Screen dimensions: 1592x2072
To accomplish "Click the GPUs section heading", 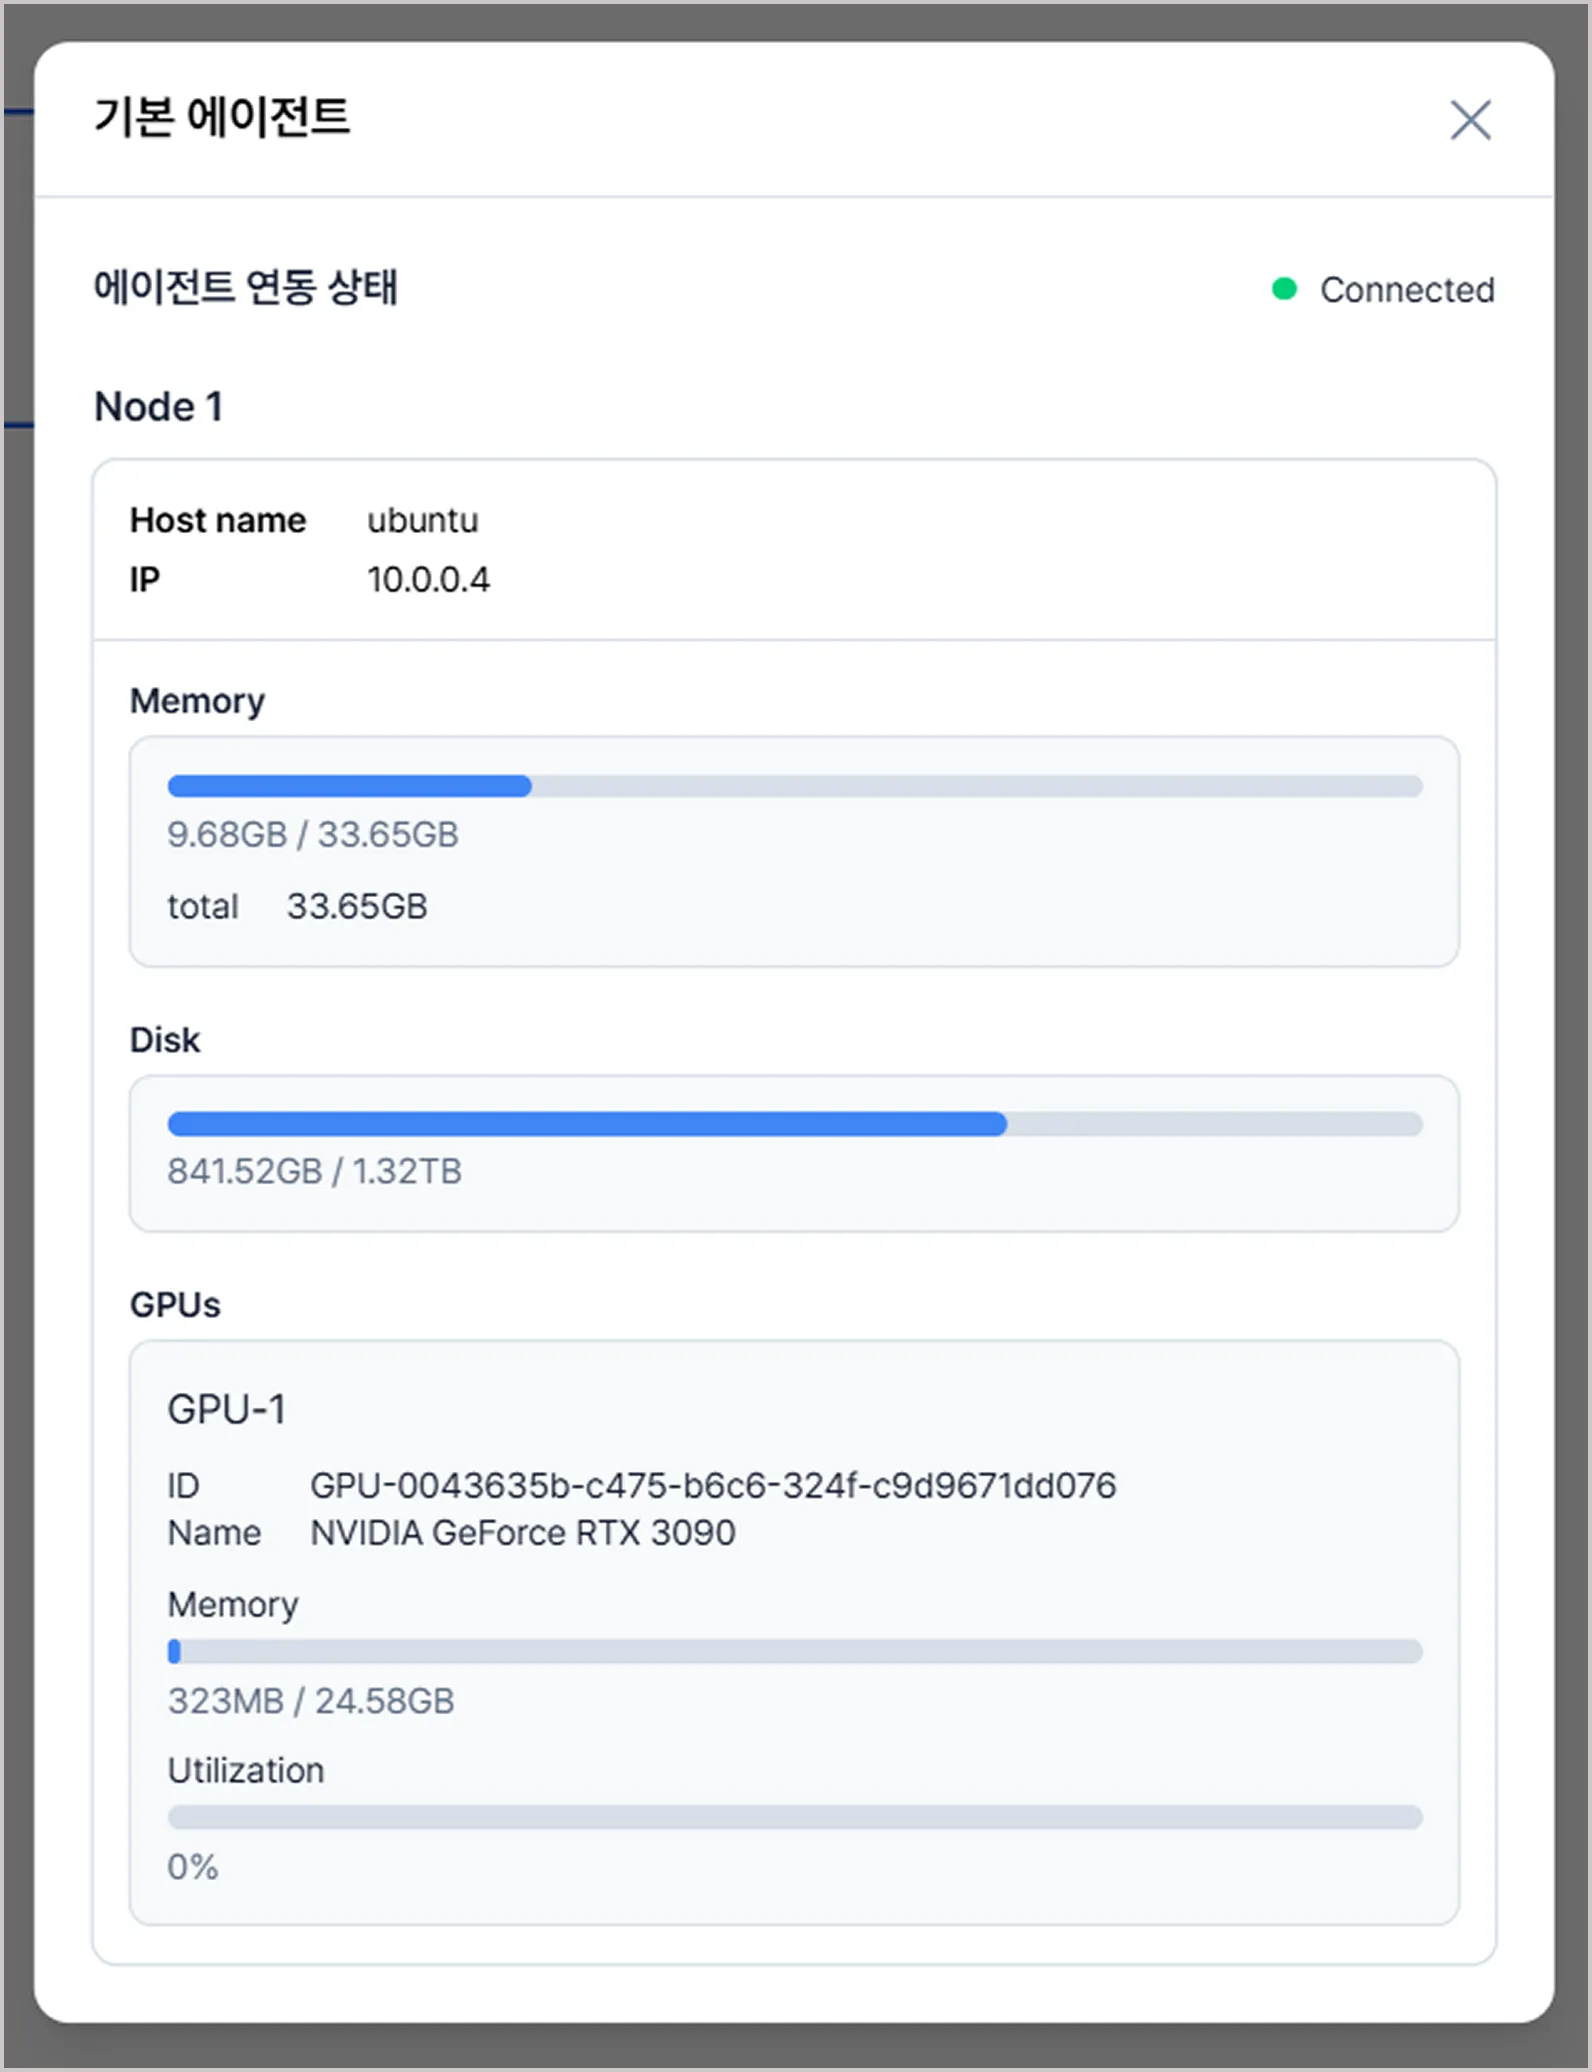I will [x=175, y=1305].
